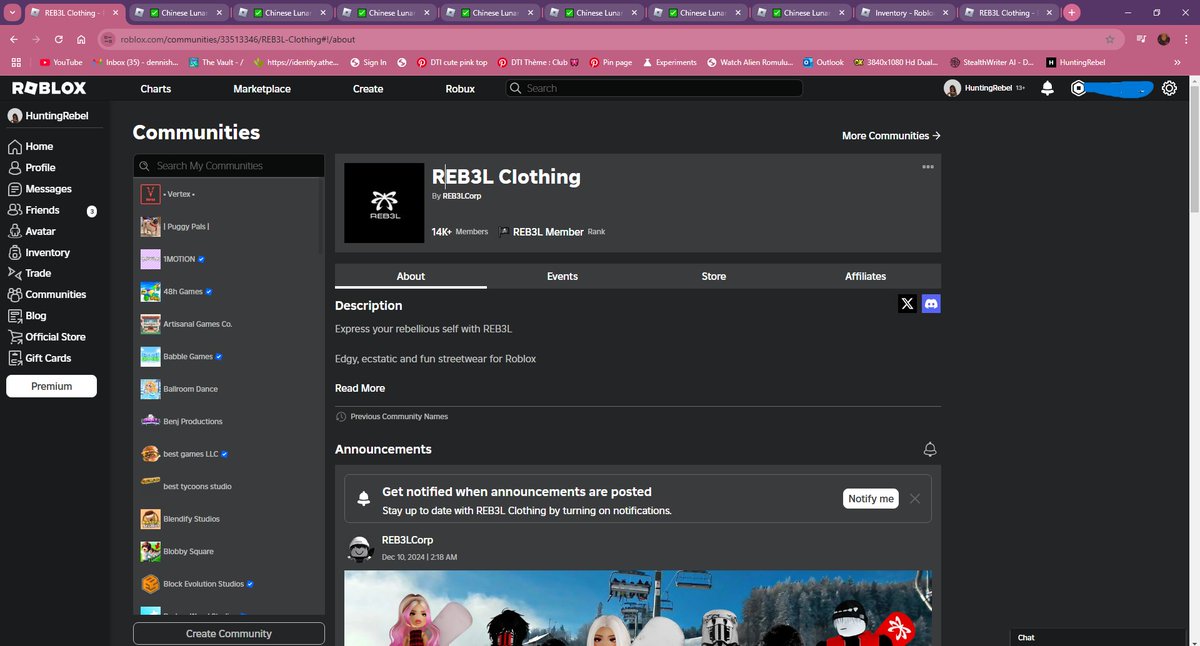Screen dimensions: 1200x646
Task: Open Profile in the sidebar
Action: pos(31,167)
